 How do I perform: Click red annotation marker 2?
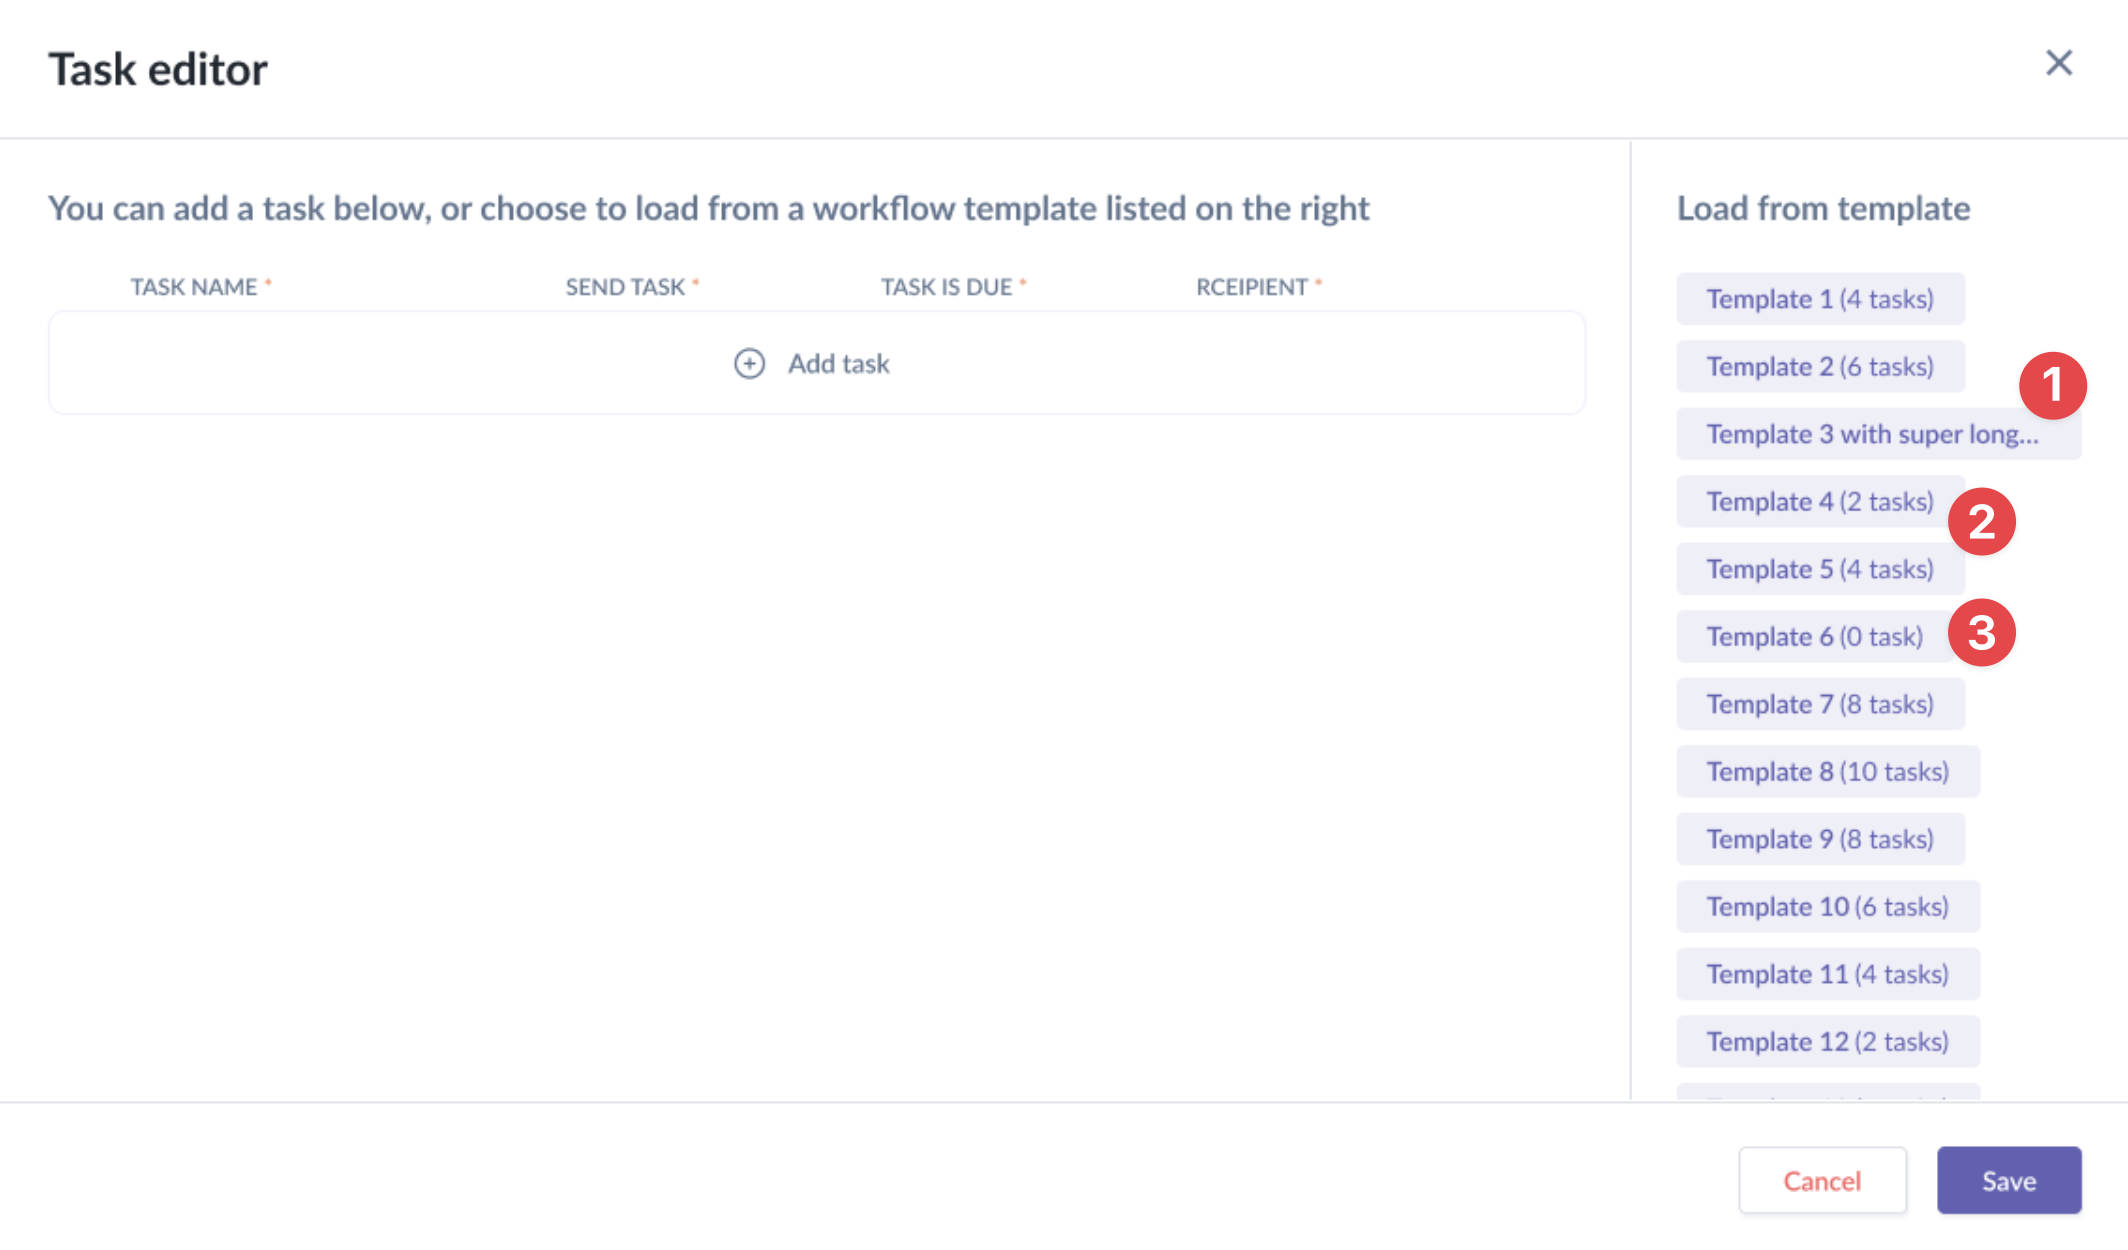coord(1981,522)
